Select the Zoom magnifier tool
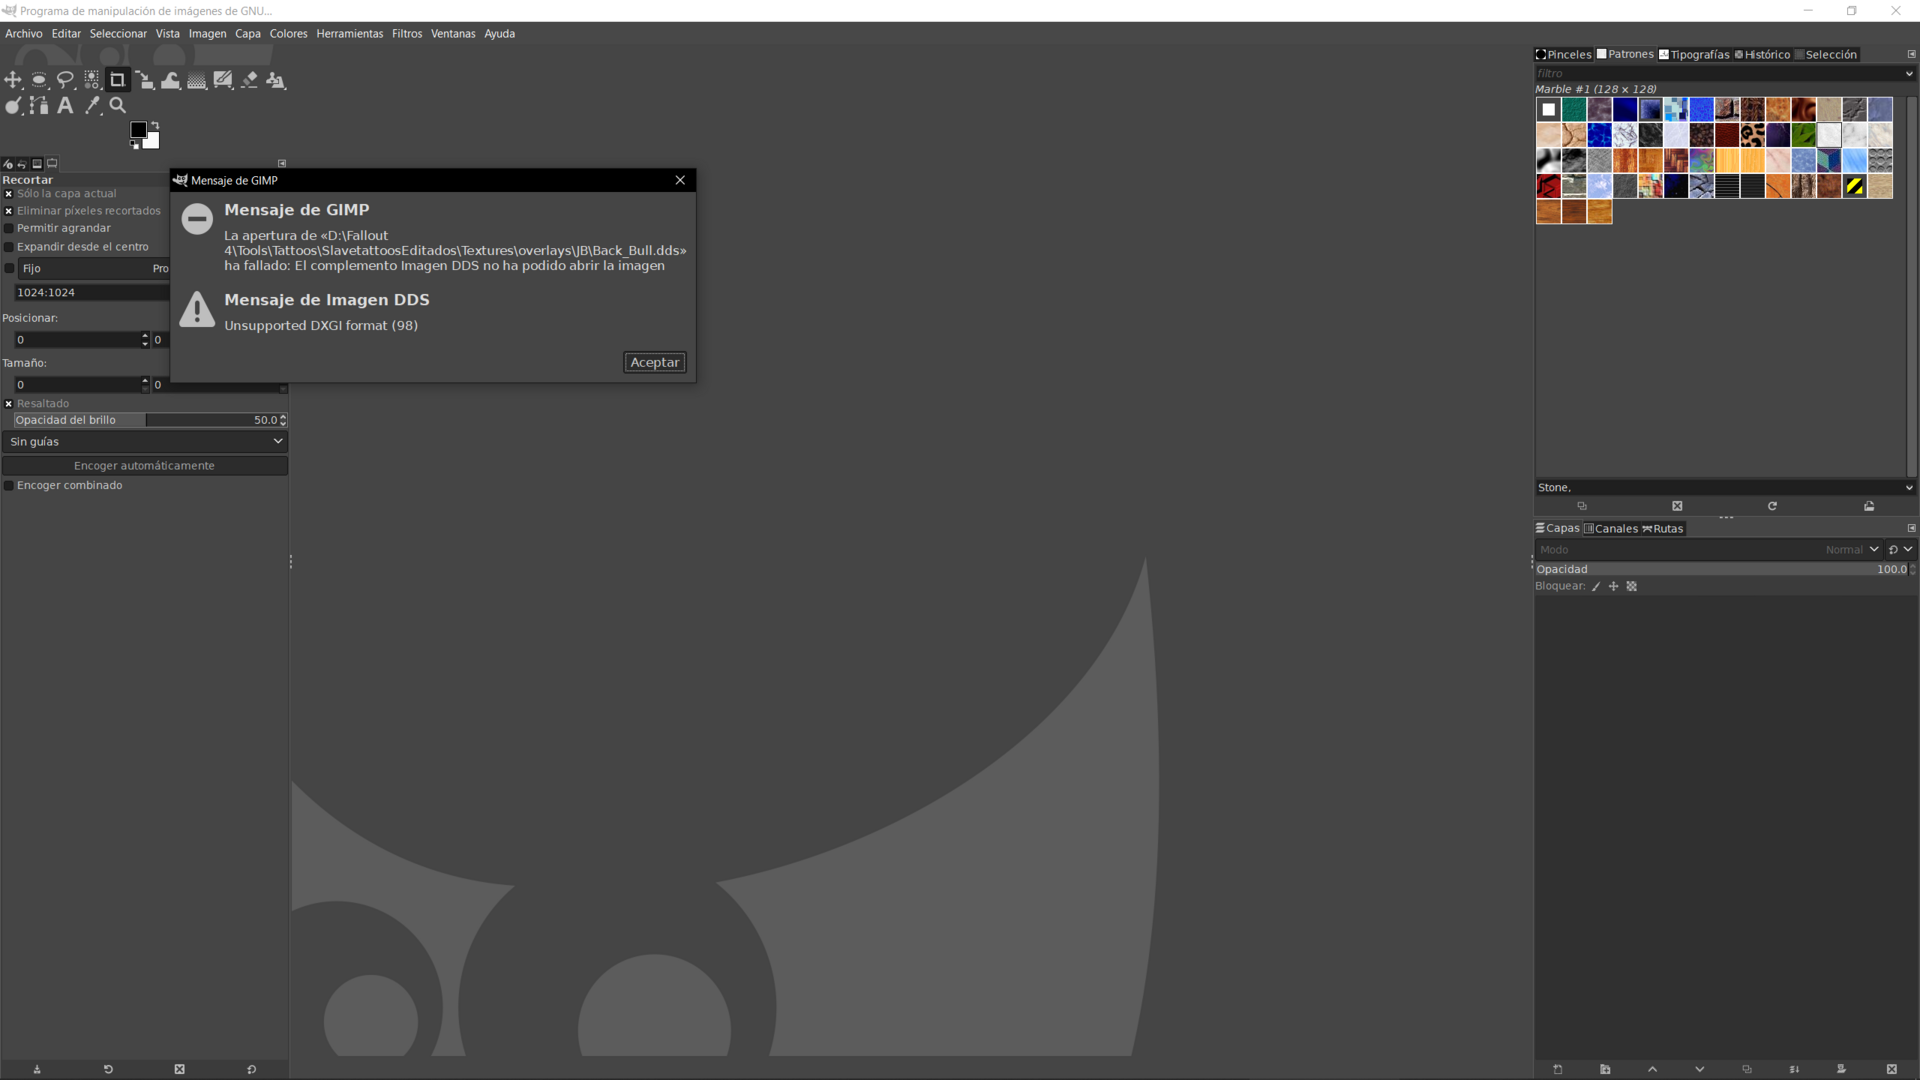 click(118, 105)
